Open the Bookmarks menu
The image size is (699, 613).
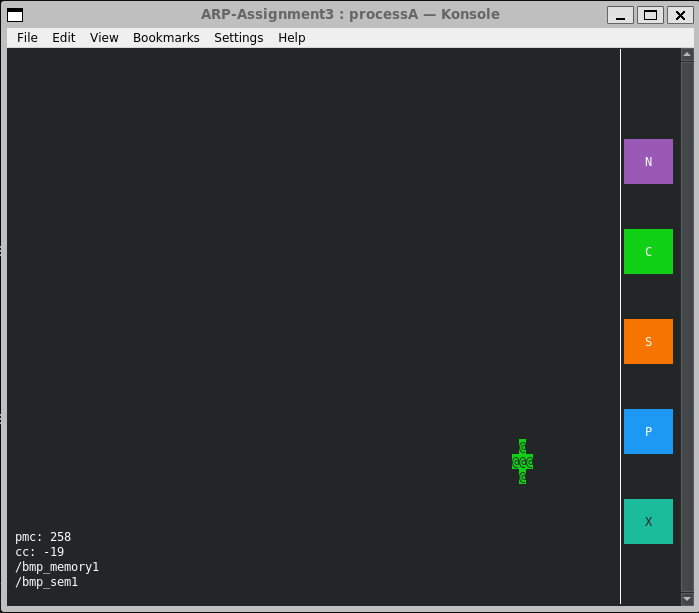point(166,38)
